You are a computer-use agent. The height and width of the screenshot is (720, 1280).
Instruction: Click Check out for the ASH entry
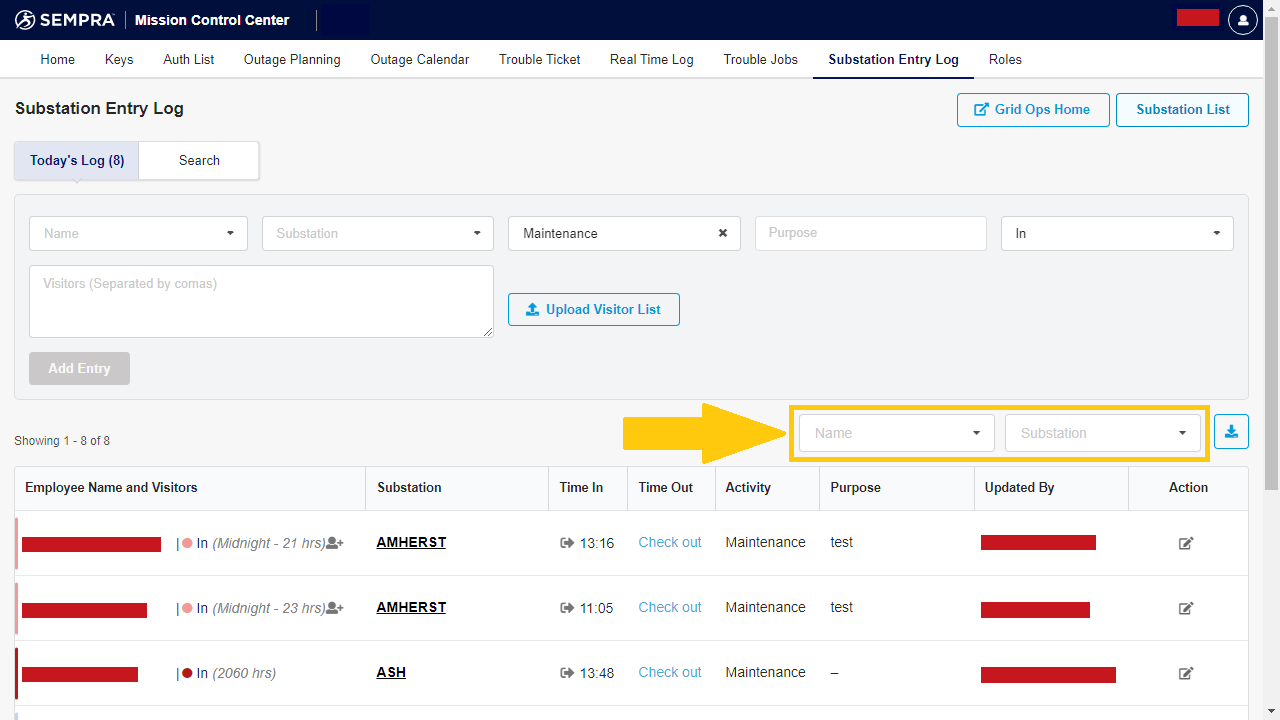coord(669,672)
